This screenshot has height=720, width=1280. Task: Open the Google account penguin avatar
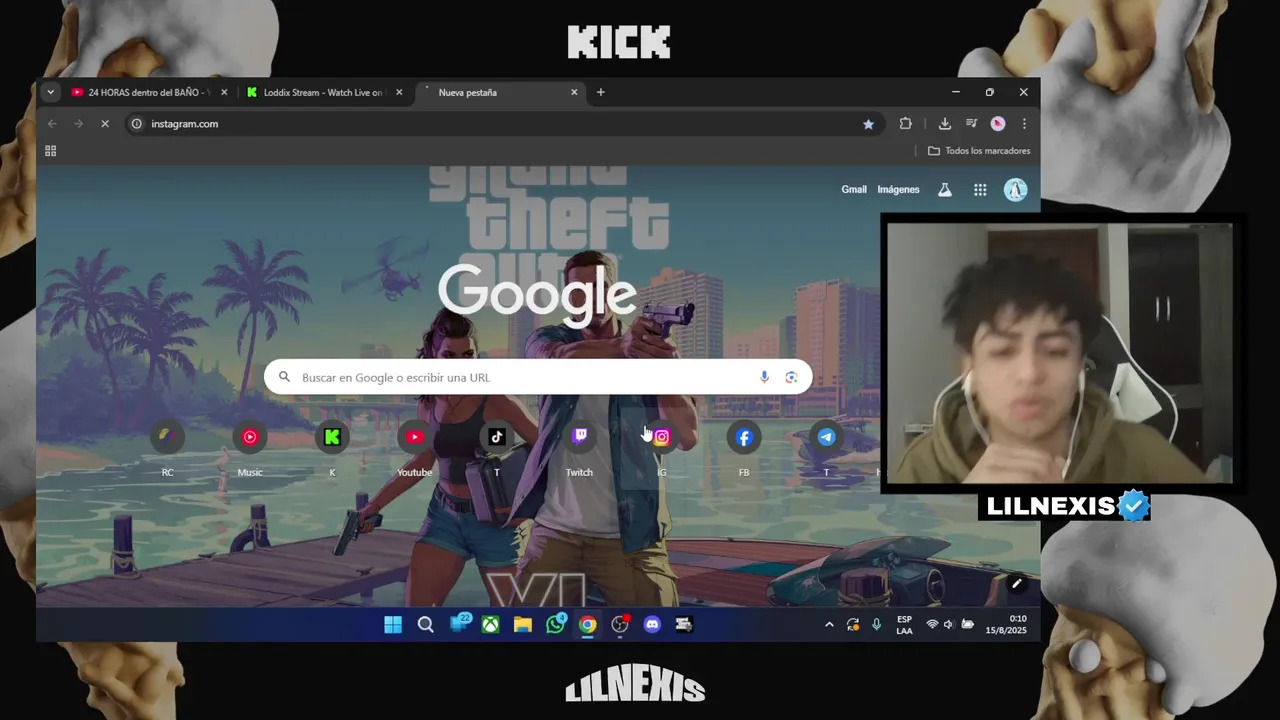[x=1015, y=190]
